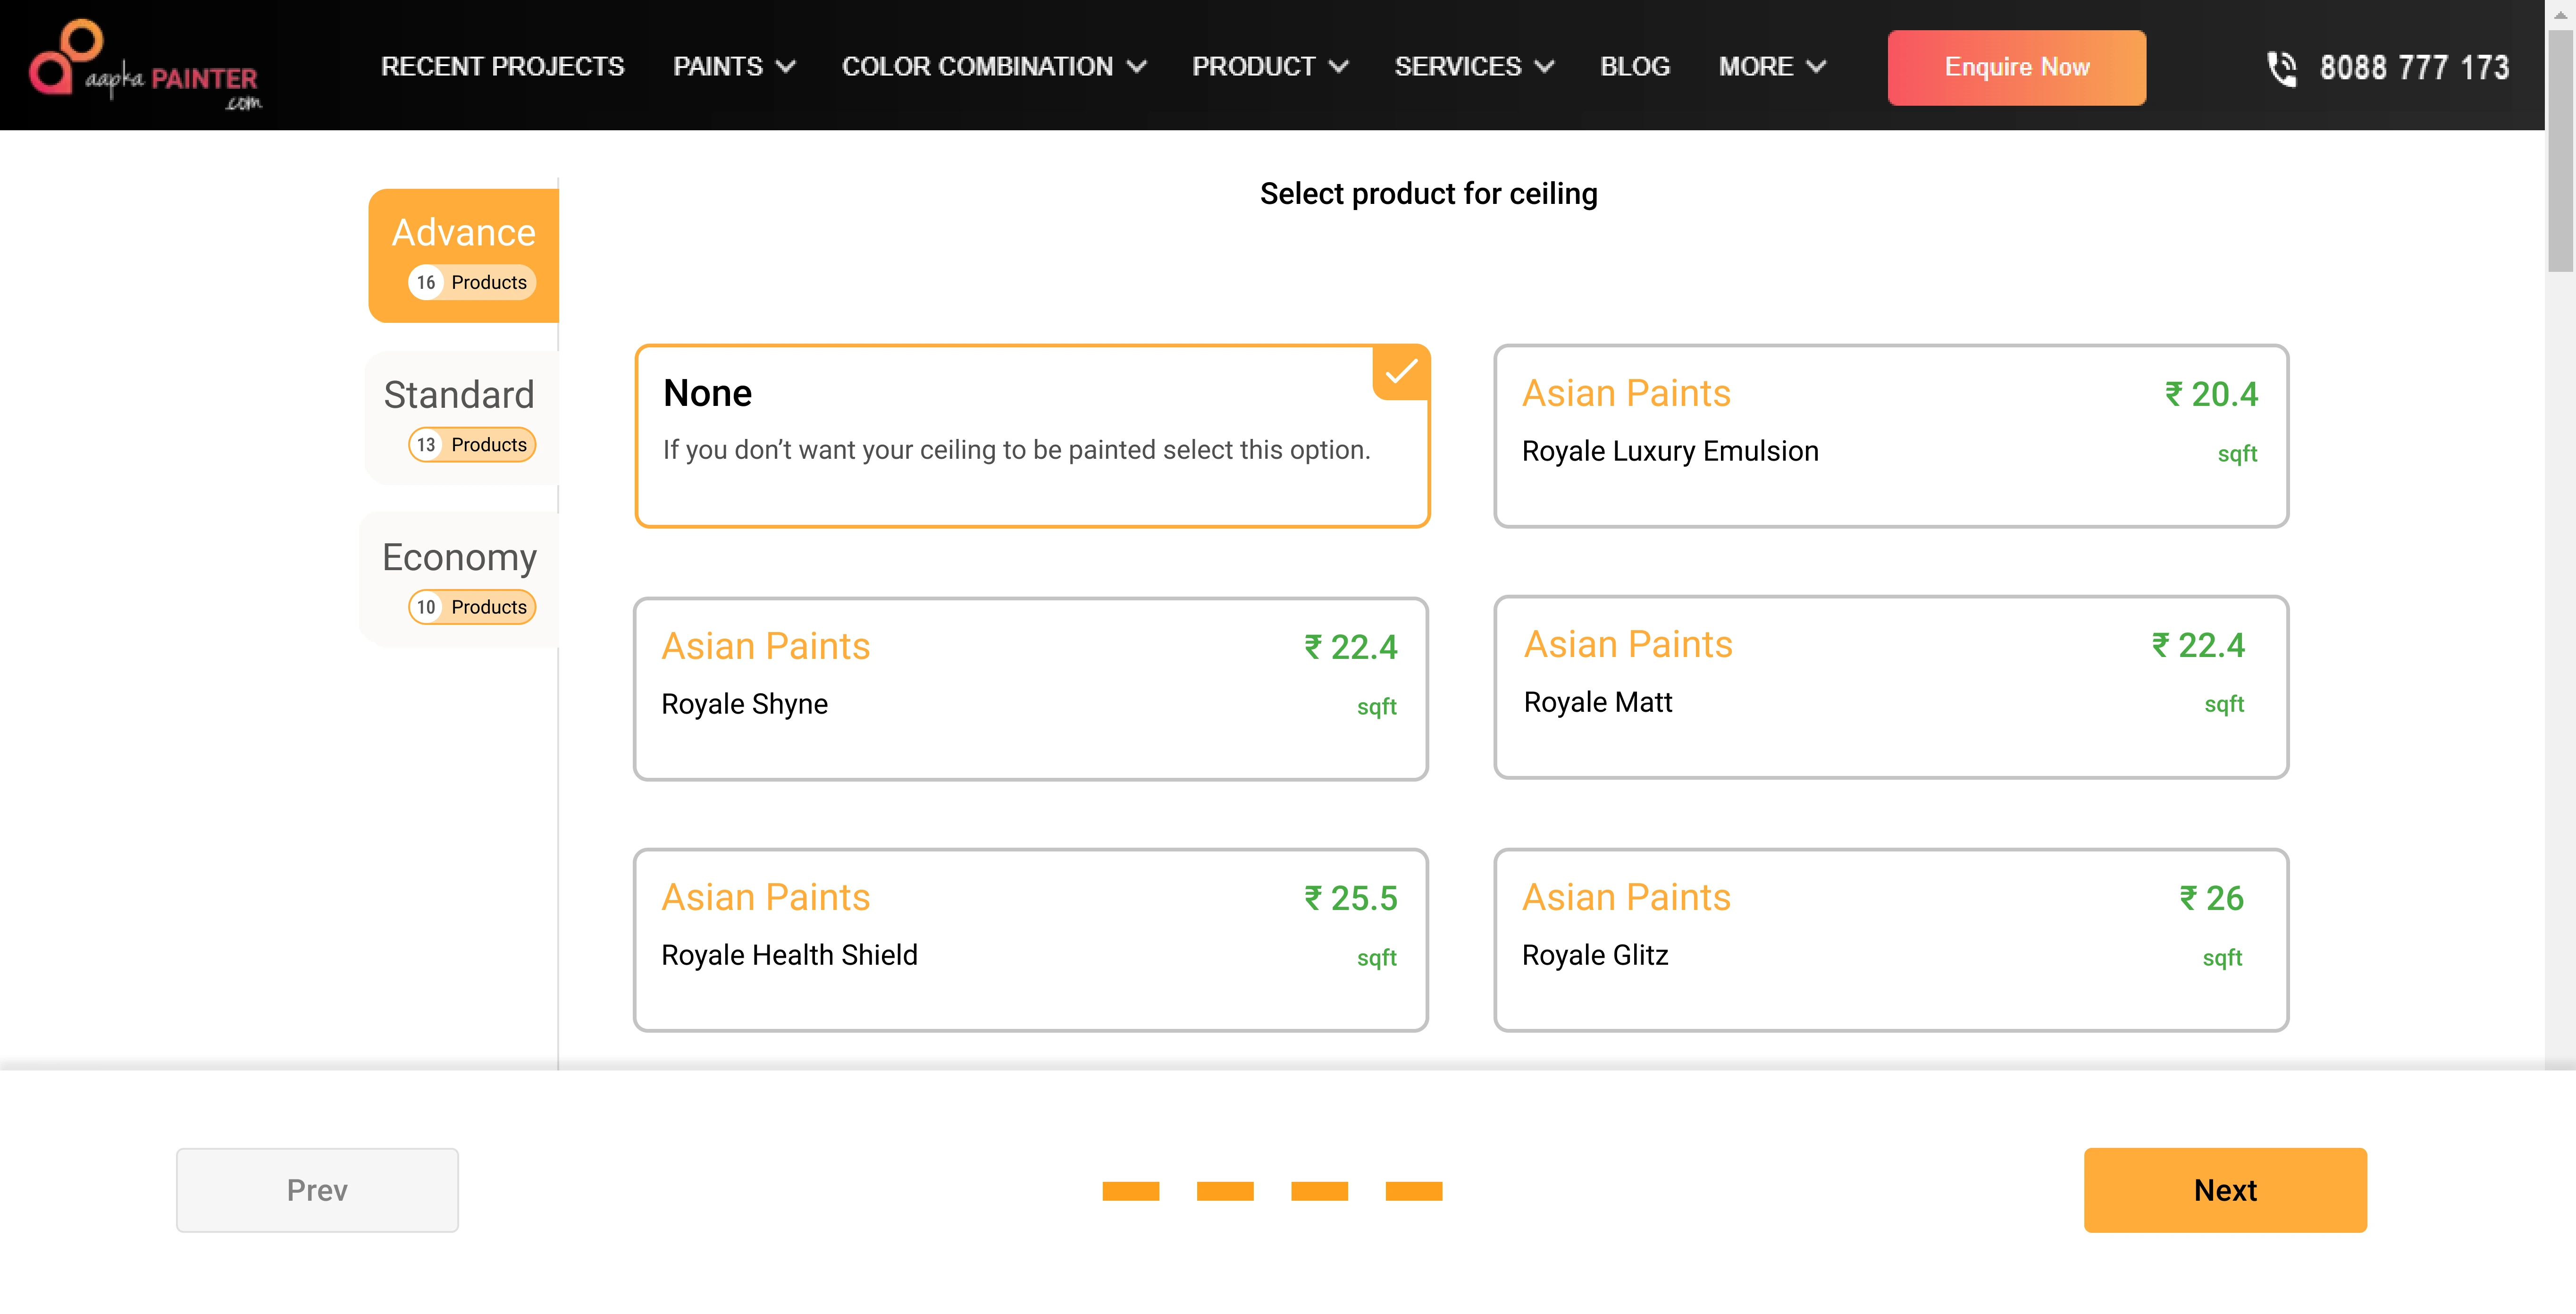Switch to the Economy products tab
Screen dimensions: 2576x1314
coord(459,580)
